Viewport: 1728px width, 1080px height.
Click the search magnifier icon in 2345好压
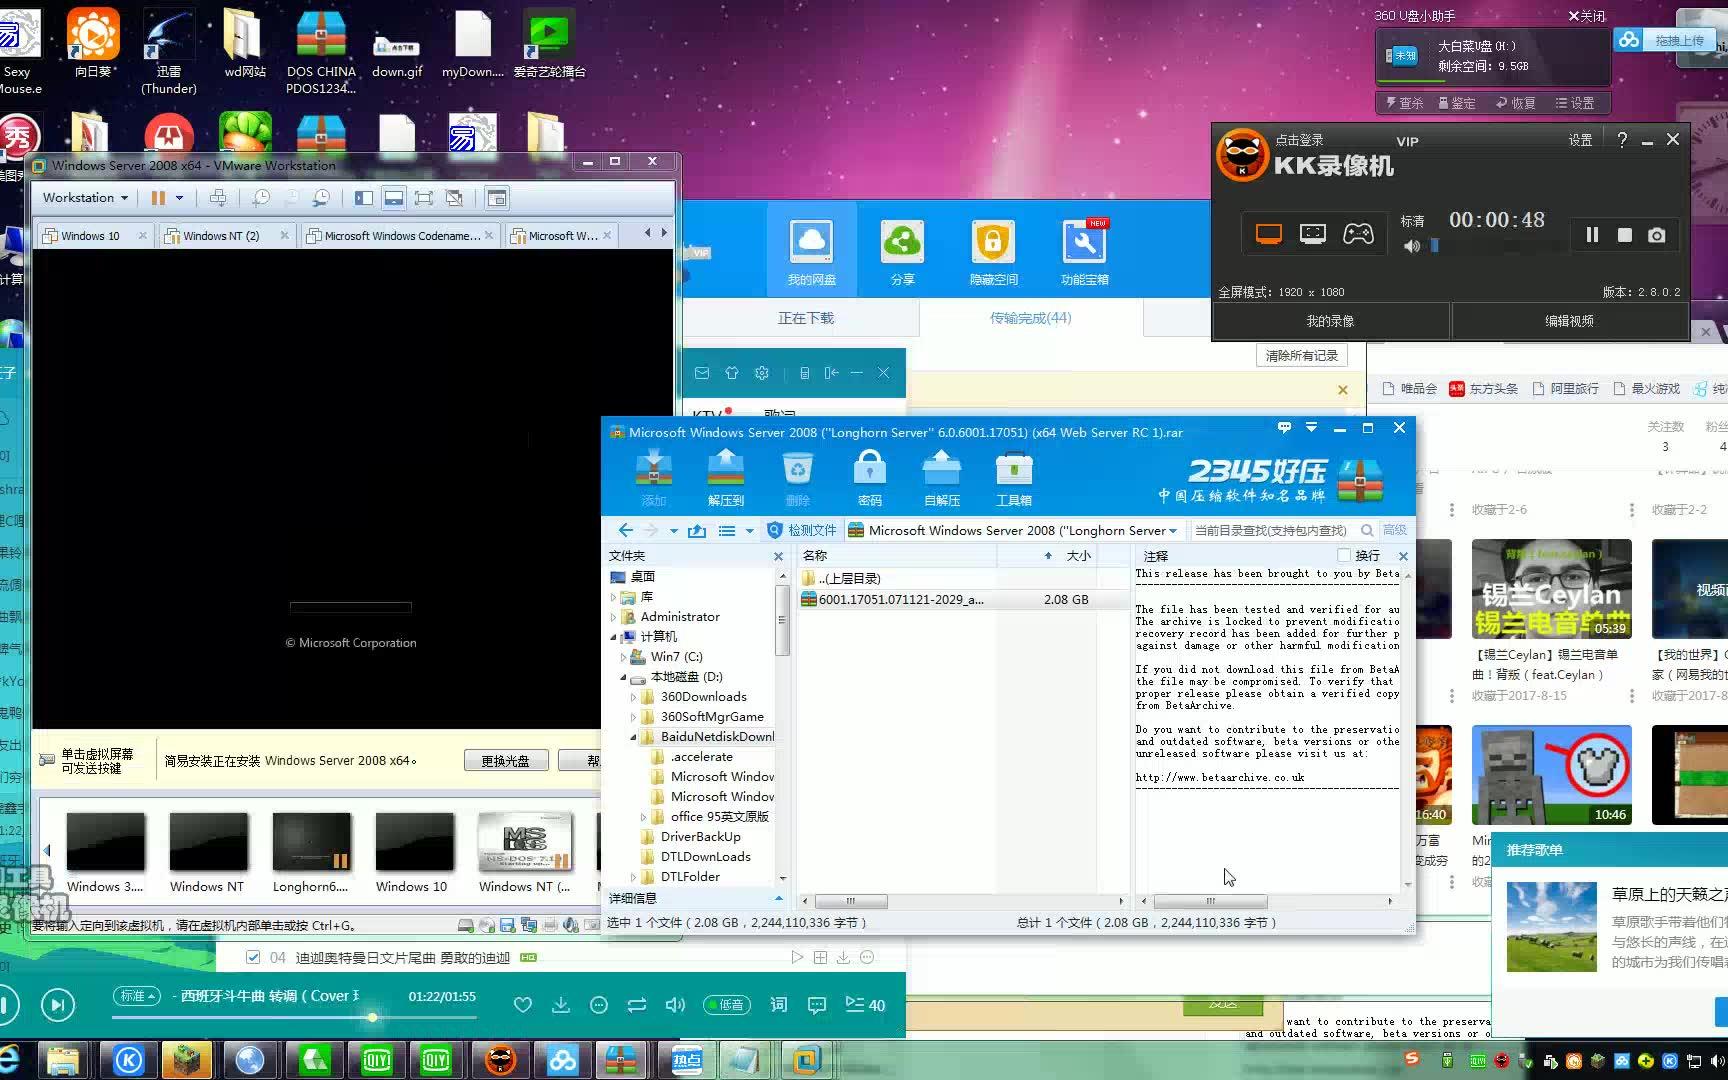[1367, 530]
